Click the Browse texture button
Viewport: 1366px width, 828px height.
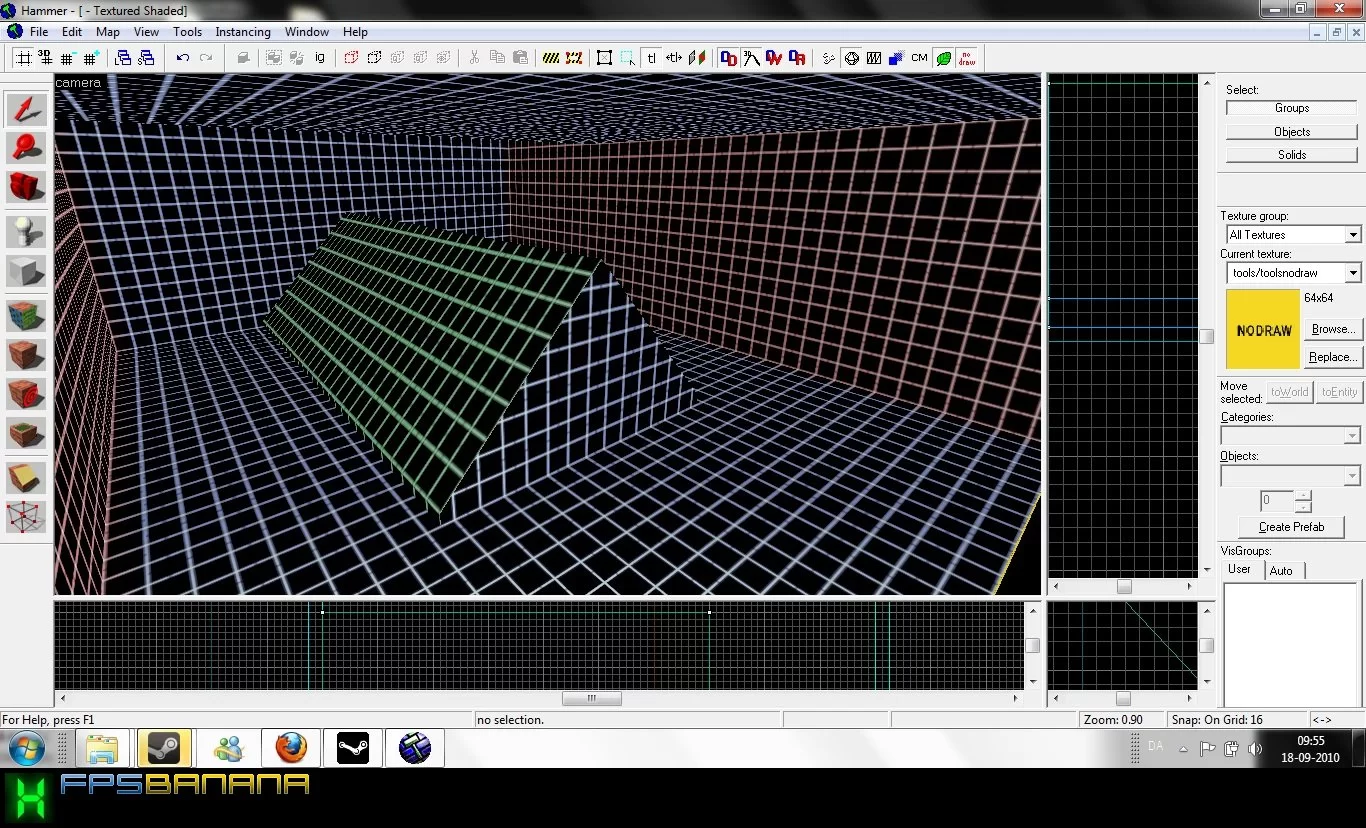(x=1333, y=329)
